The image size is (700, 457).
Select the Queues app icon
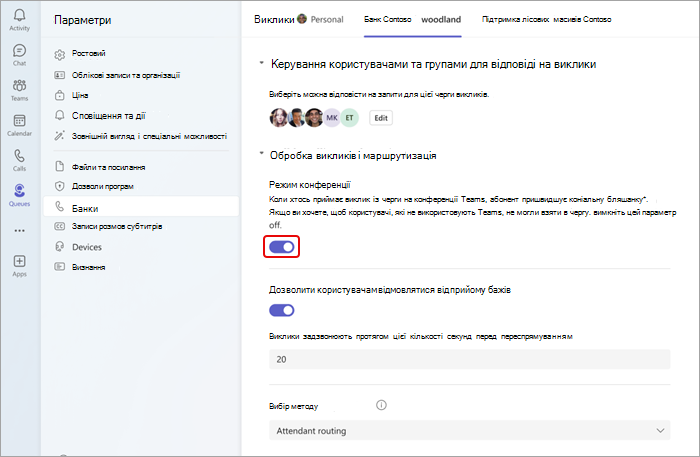click(x=19, y=191)
